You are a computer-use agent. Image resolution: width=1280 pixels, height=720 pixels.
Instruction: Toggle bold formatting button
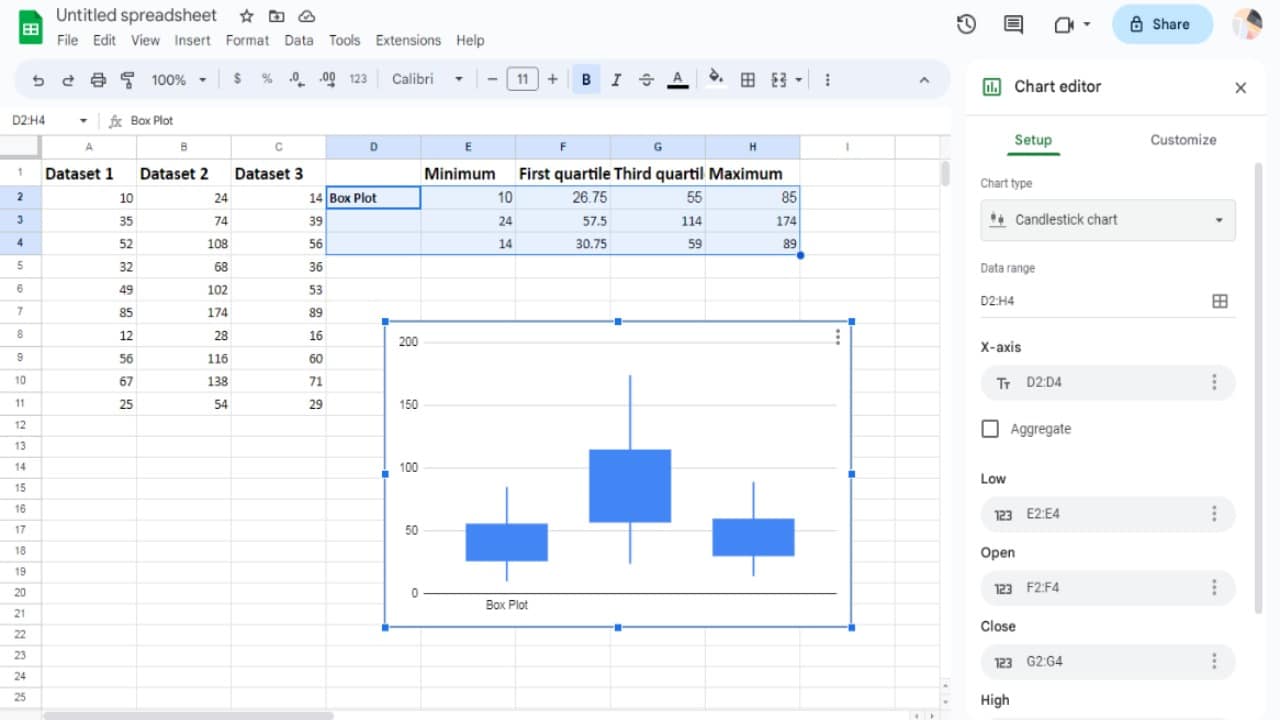(x=586, y=80)
